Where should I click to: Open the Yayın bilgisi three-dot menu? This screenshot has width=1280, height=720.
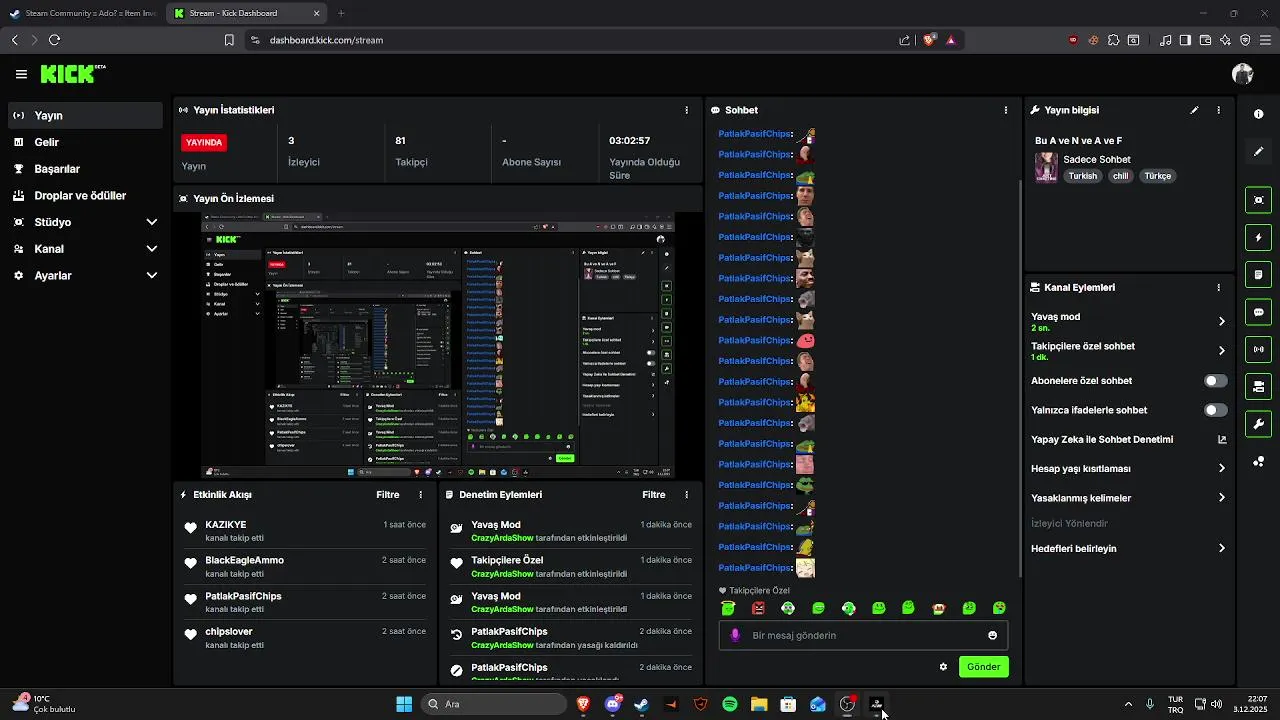click(x=1218, y=110)
